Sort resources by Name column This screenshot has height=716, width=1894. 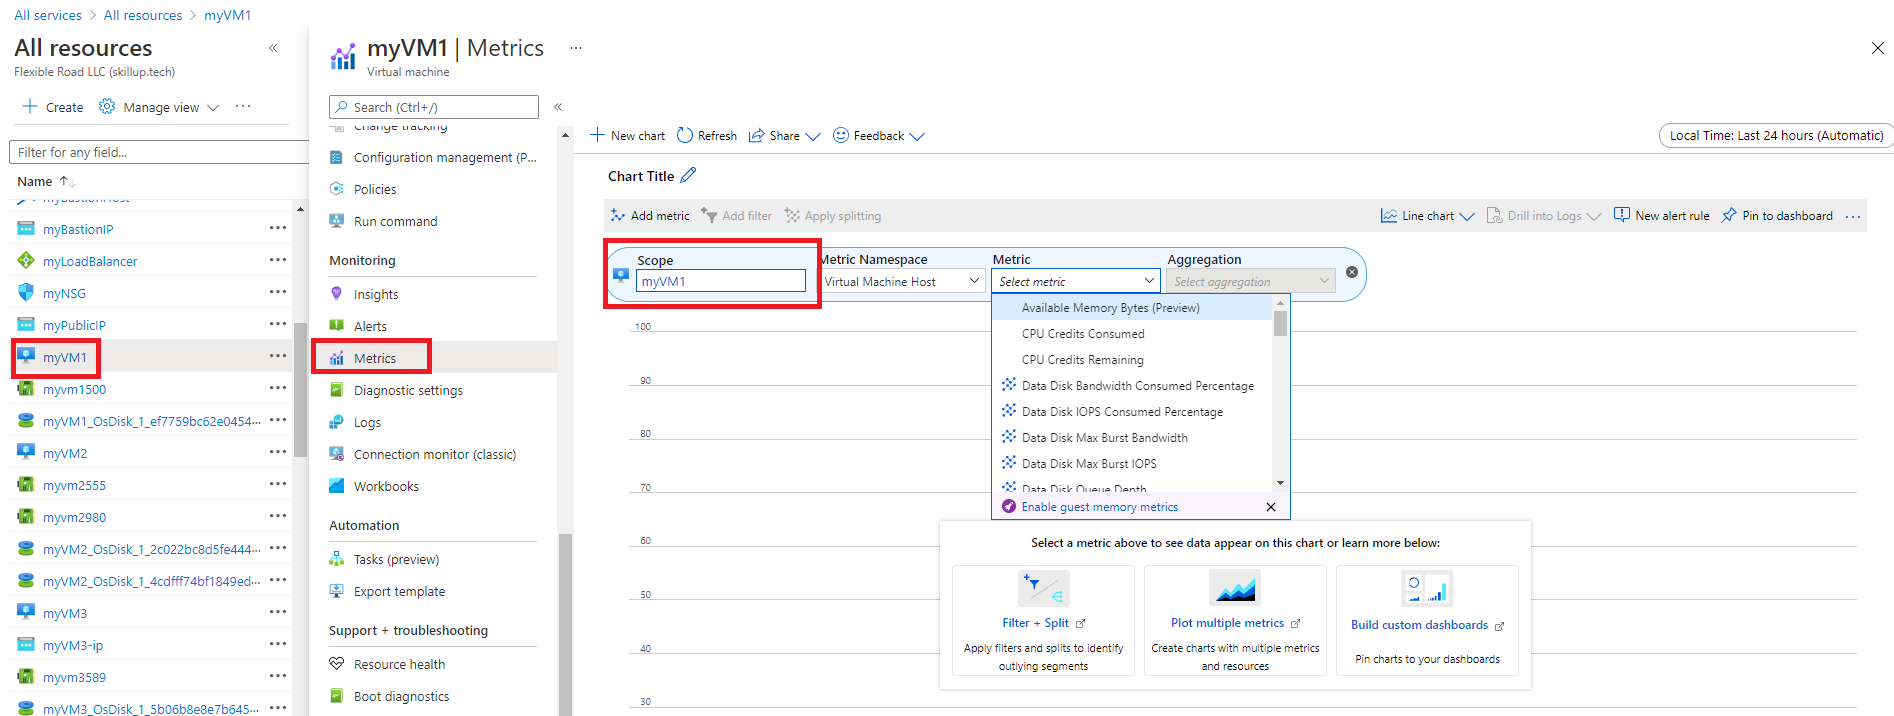[45, 181]
